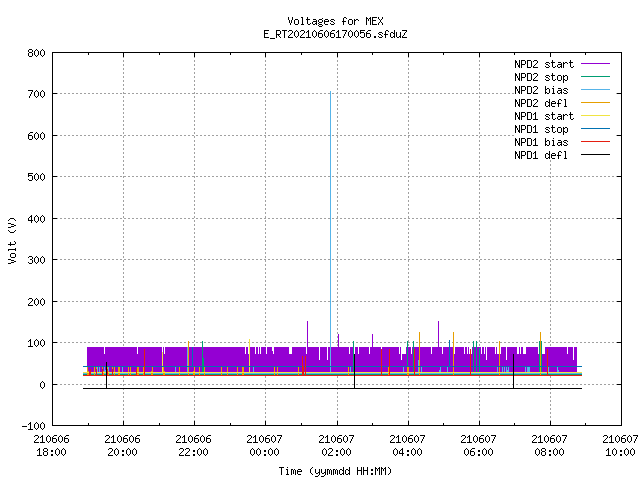Click the filename E_RT20210606170056.sfduZ subtitle
640x480 pixels.
tap(335, 34)
